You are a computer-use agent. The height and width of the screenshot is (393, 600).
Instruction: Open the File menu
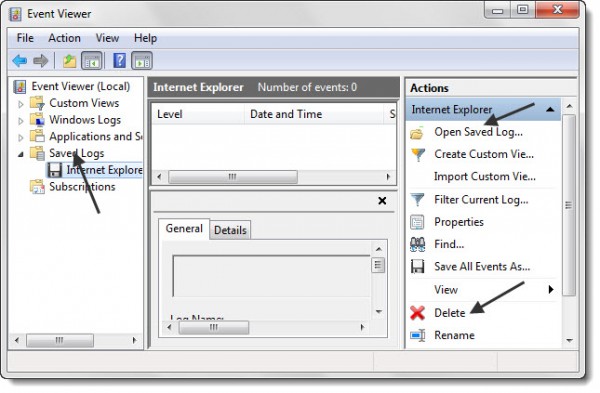pyautogui.click(x=25, y=38)
